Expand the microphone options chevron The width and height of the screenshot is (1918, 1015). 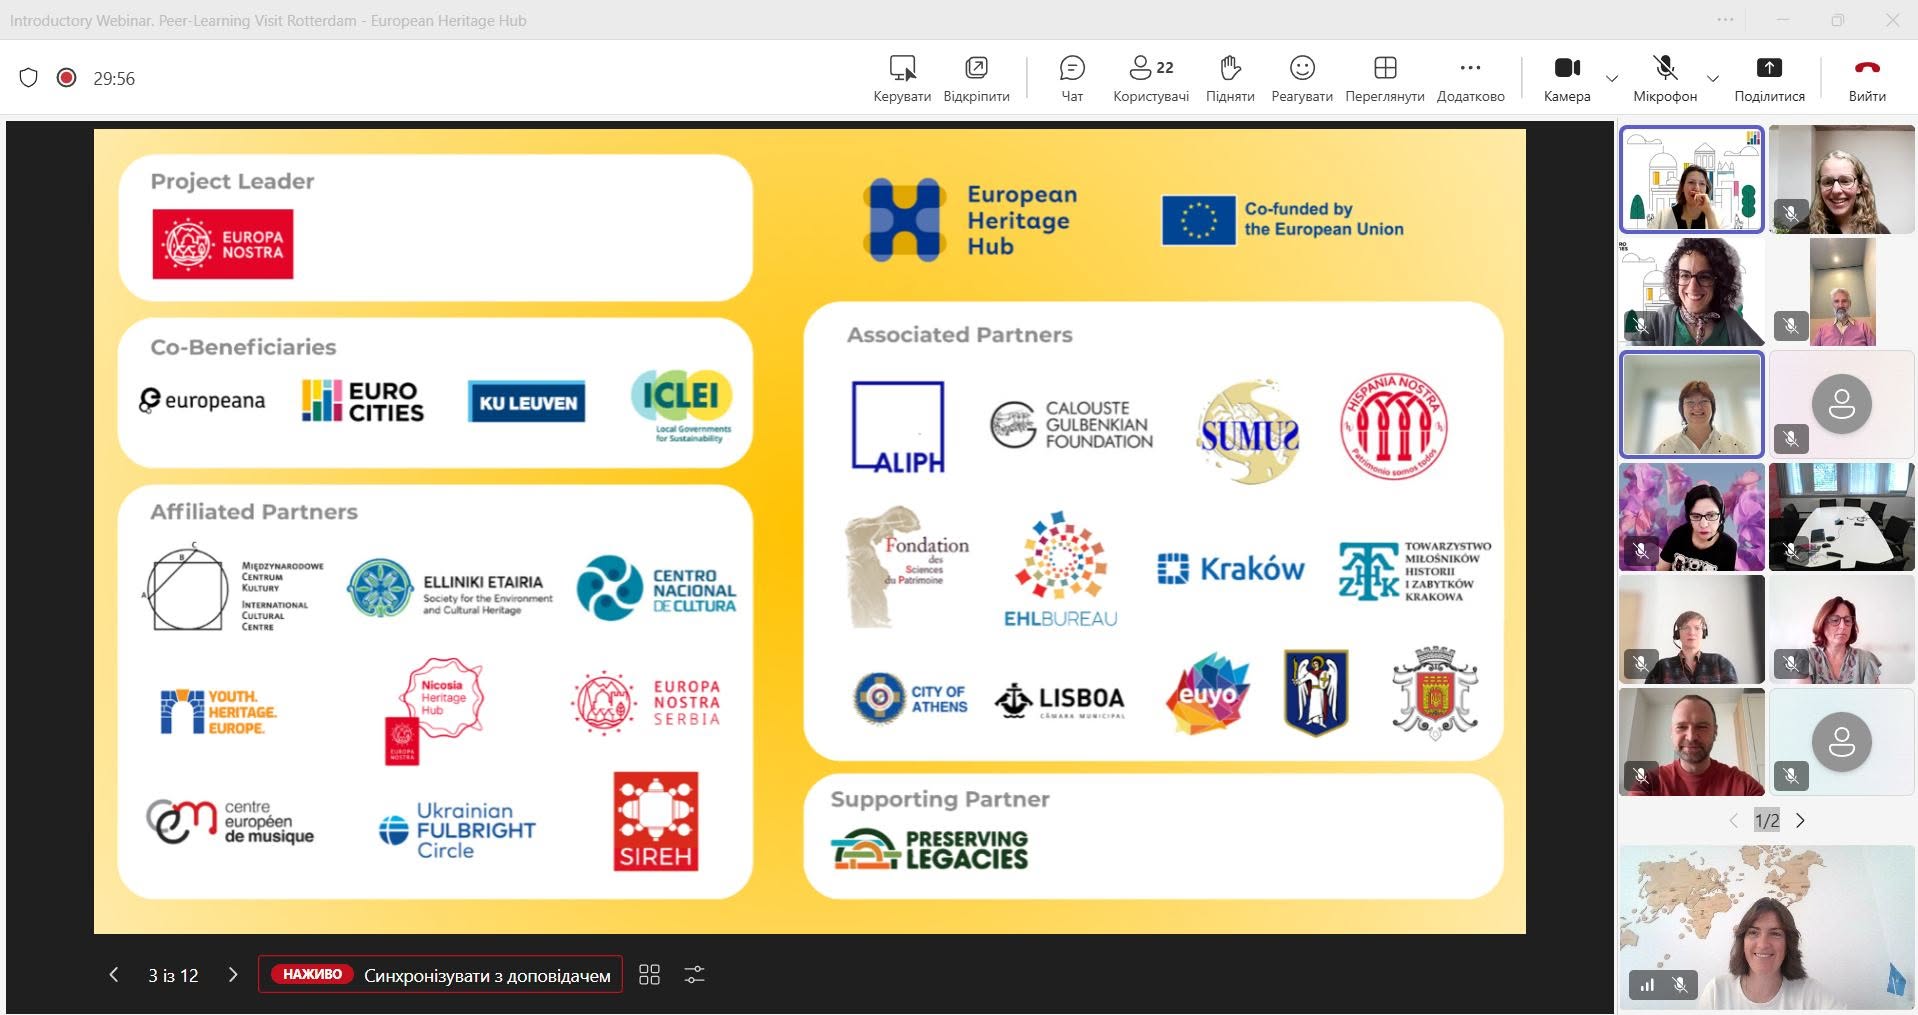(x=1713, y=78)
